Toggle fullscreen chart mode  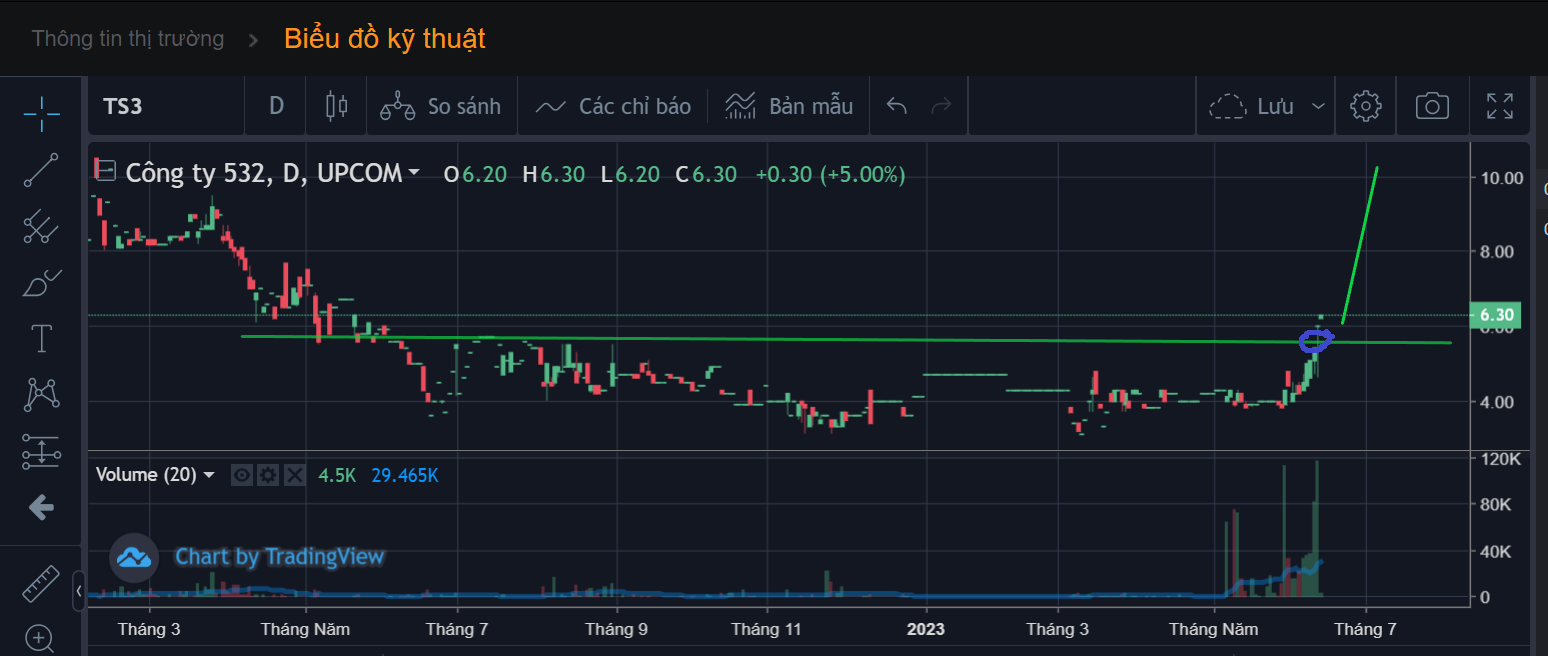coord(1500,106)
